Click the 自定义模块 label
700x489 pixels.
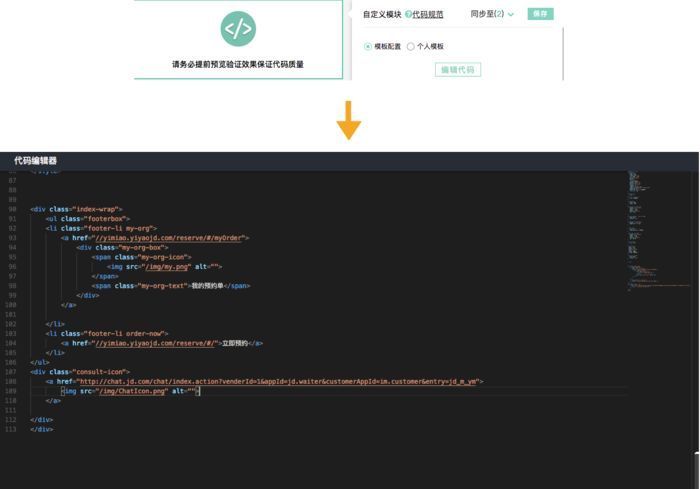[x=382, y=15]
